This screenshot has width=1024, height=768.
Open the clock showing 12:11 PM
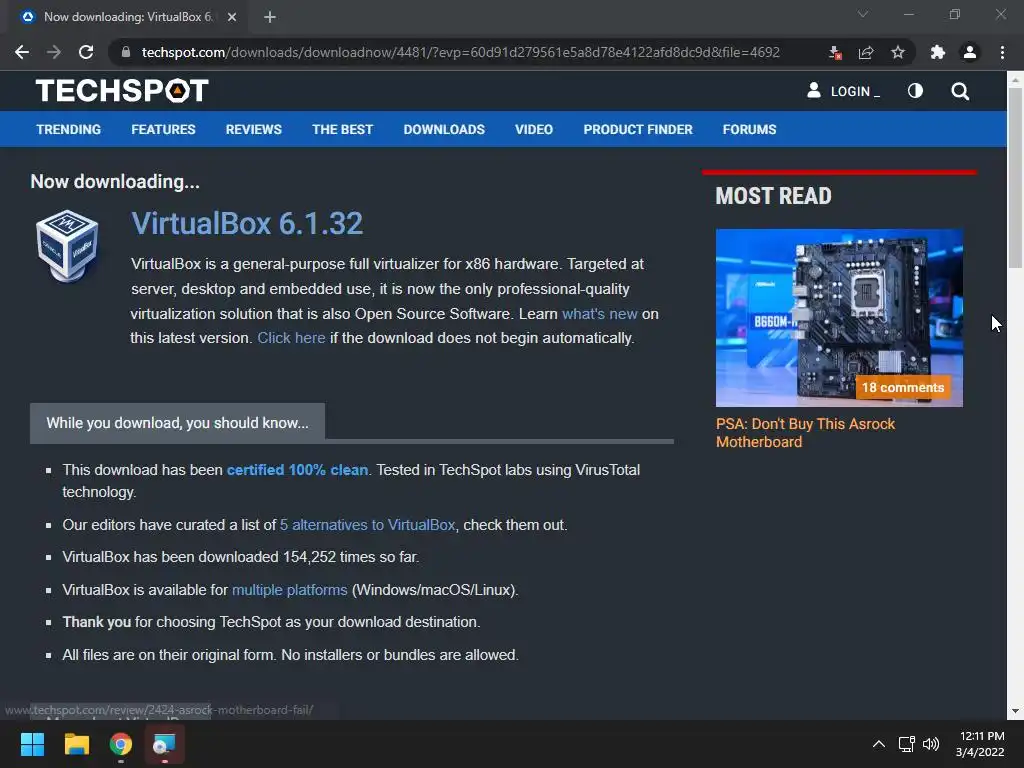coord(980,744)
